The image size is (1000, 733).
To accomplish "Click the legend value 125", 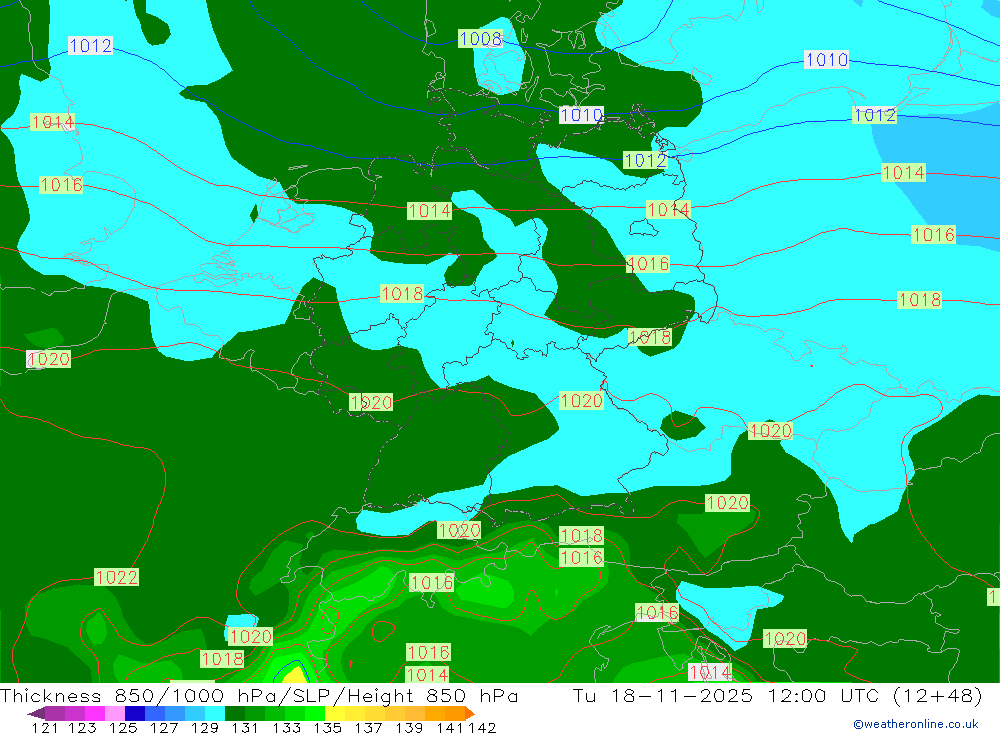I will pyautogui.click(x=122, y=728).
